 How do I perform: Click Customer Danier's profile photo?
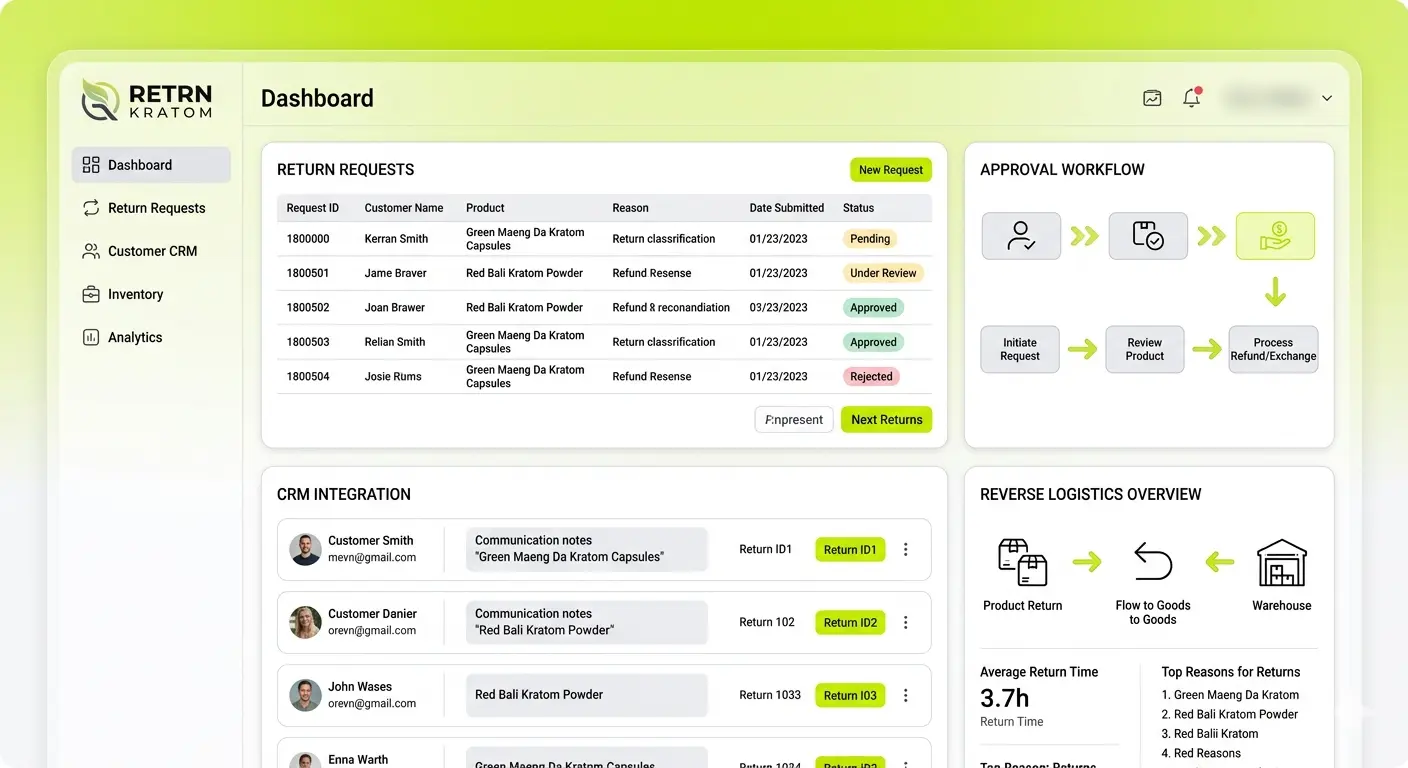pyautogui.click(x=305, y=622)
